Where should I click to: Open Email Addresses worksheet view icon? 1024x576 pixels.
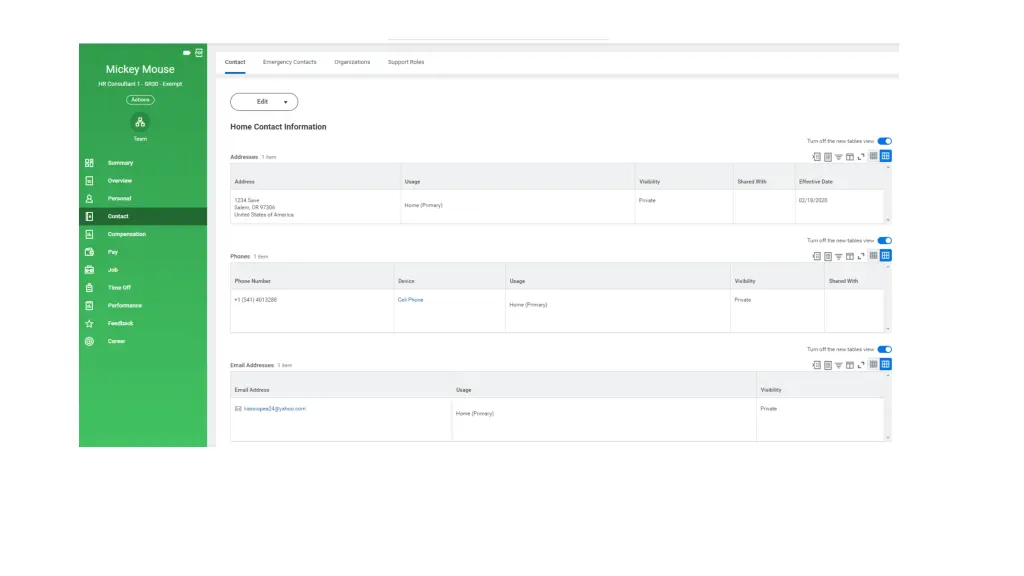[827, 365]
